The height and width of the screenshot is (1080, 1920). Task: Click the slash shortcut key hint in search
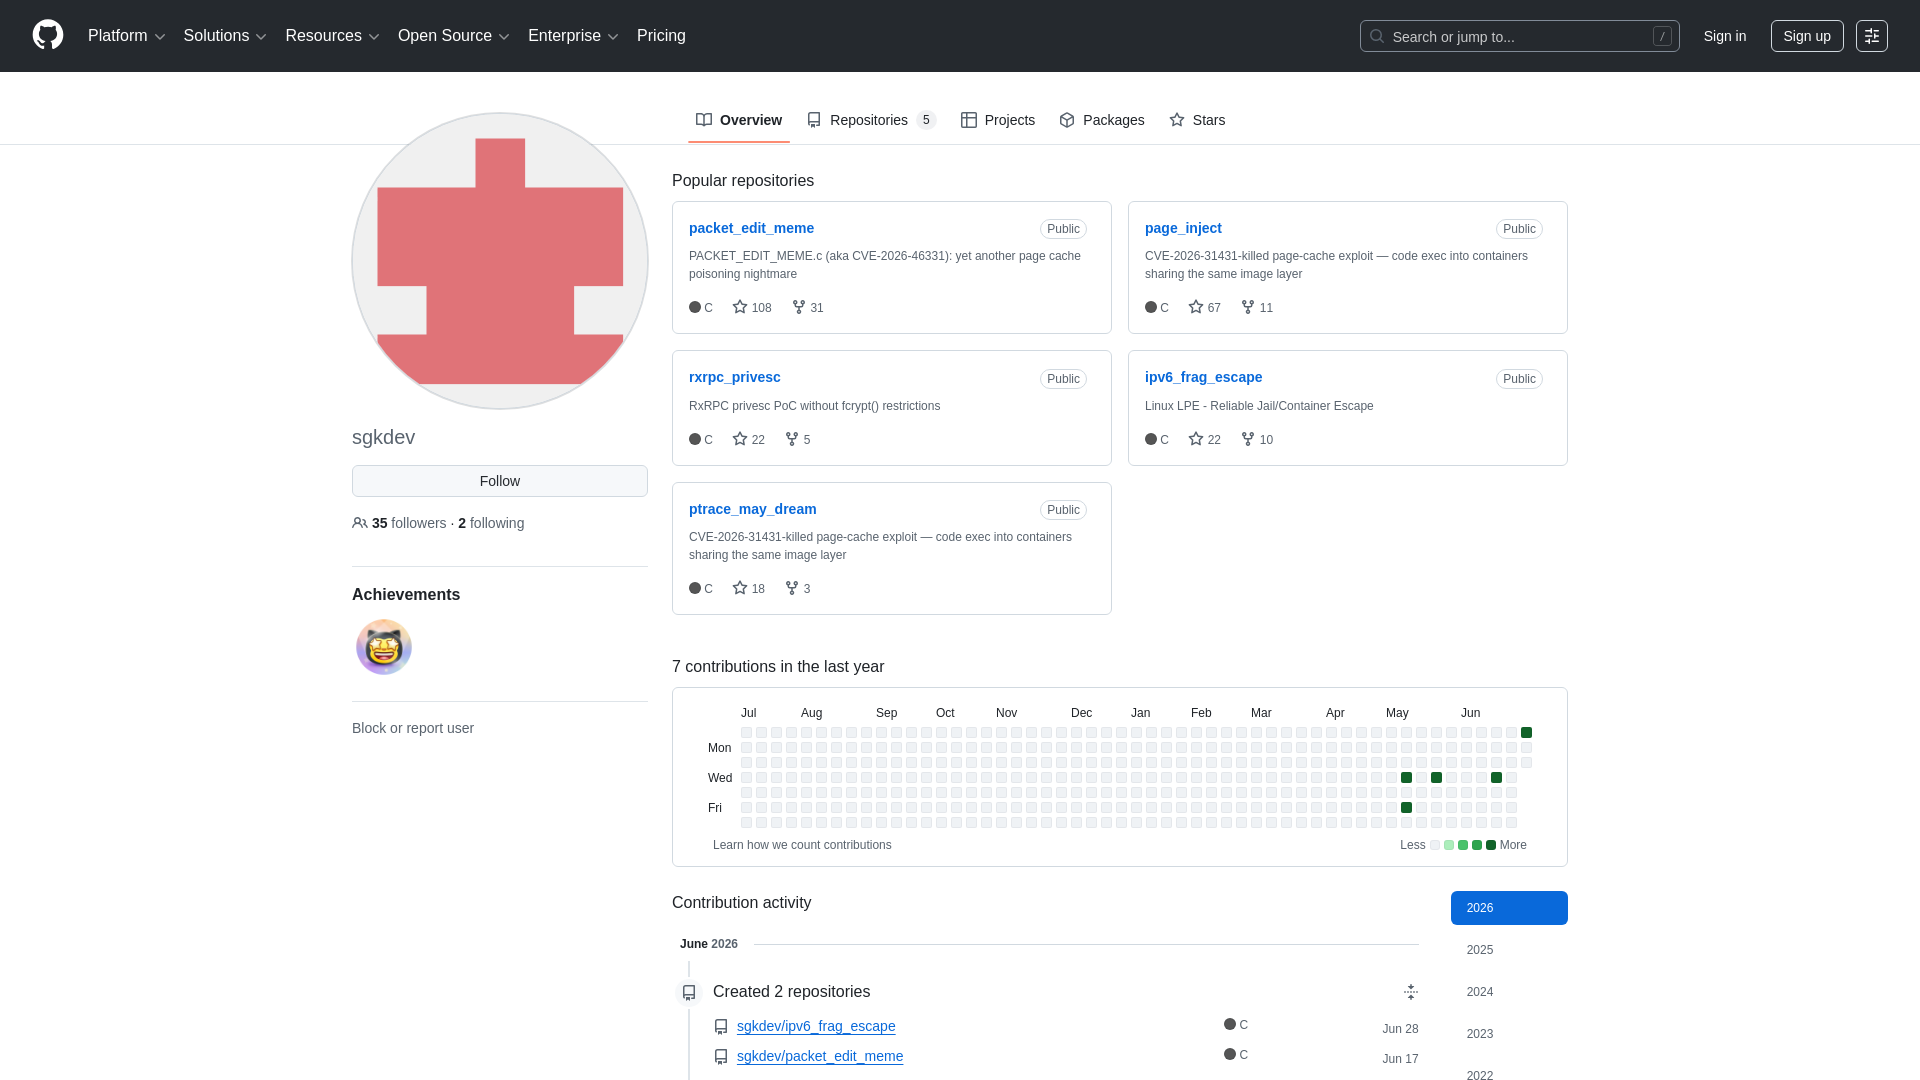click(x=1662, y=36)
